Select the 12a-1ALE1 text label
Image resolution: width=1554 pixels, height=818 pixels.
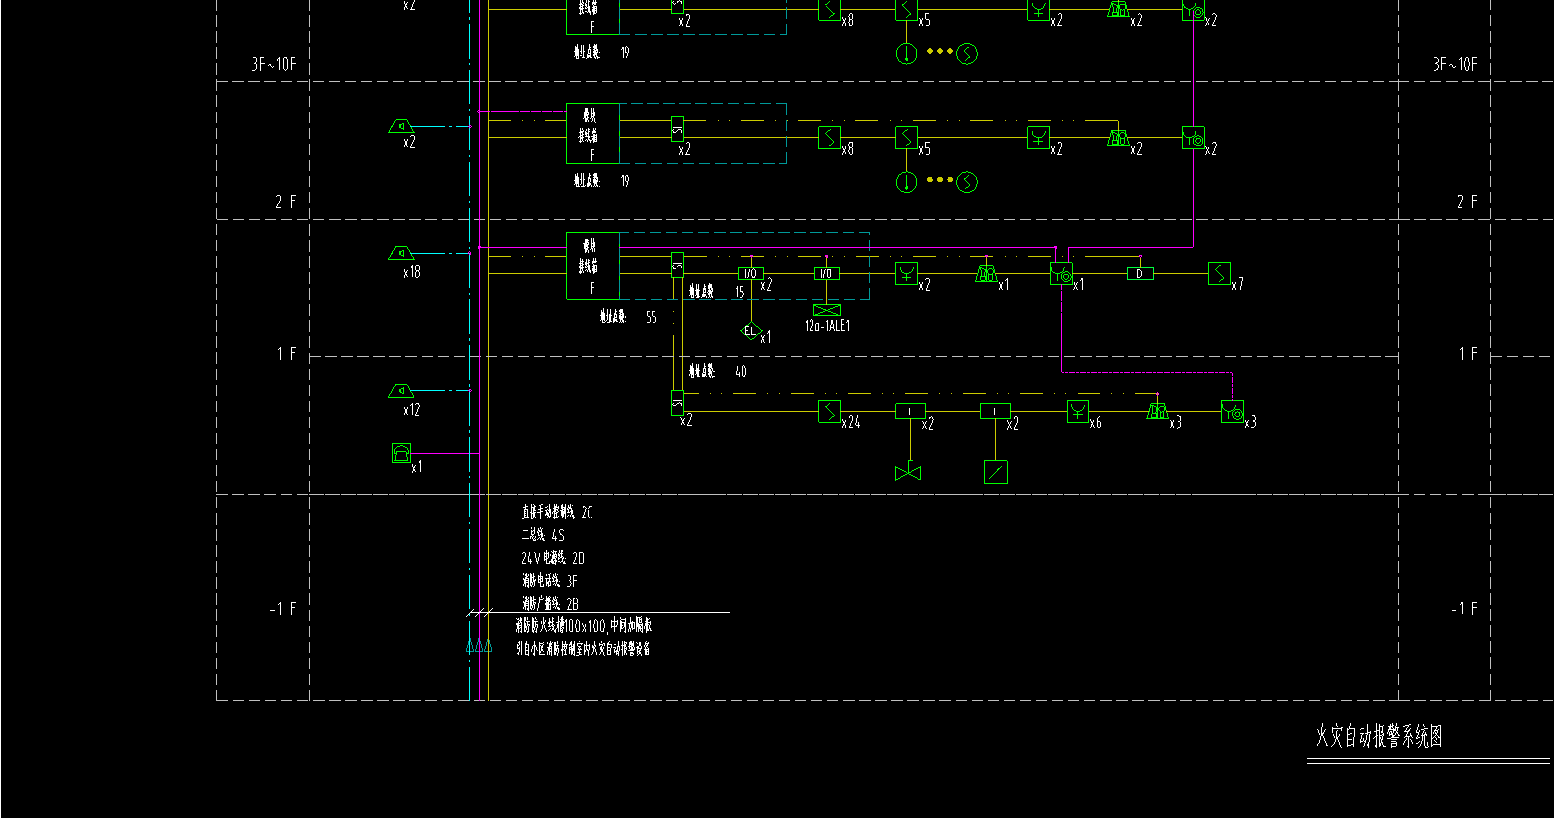pos(828,326)
